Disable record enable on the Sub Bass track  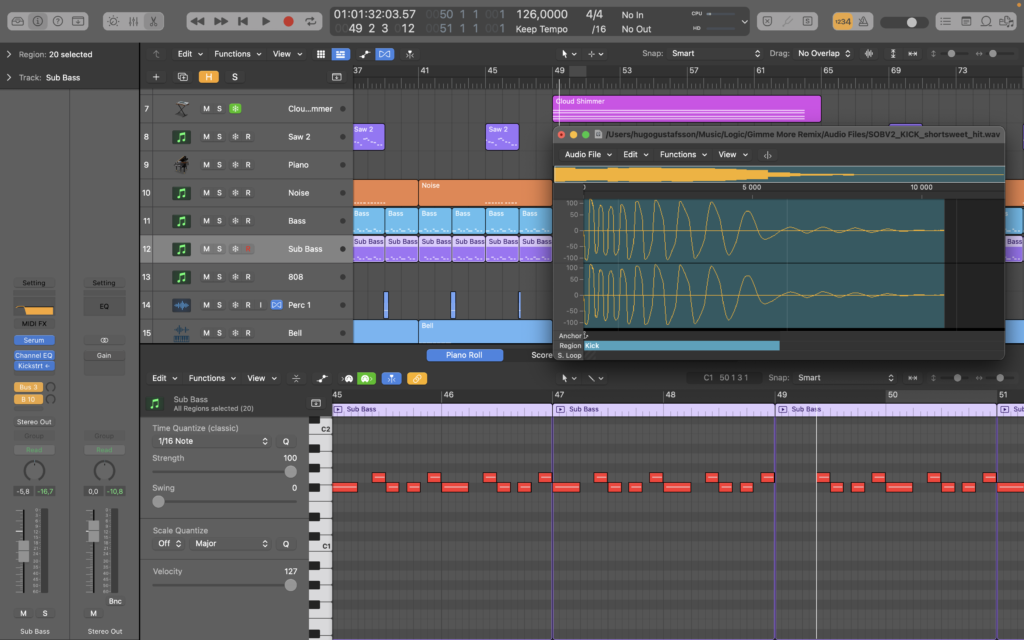248,249
